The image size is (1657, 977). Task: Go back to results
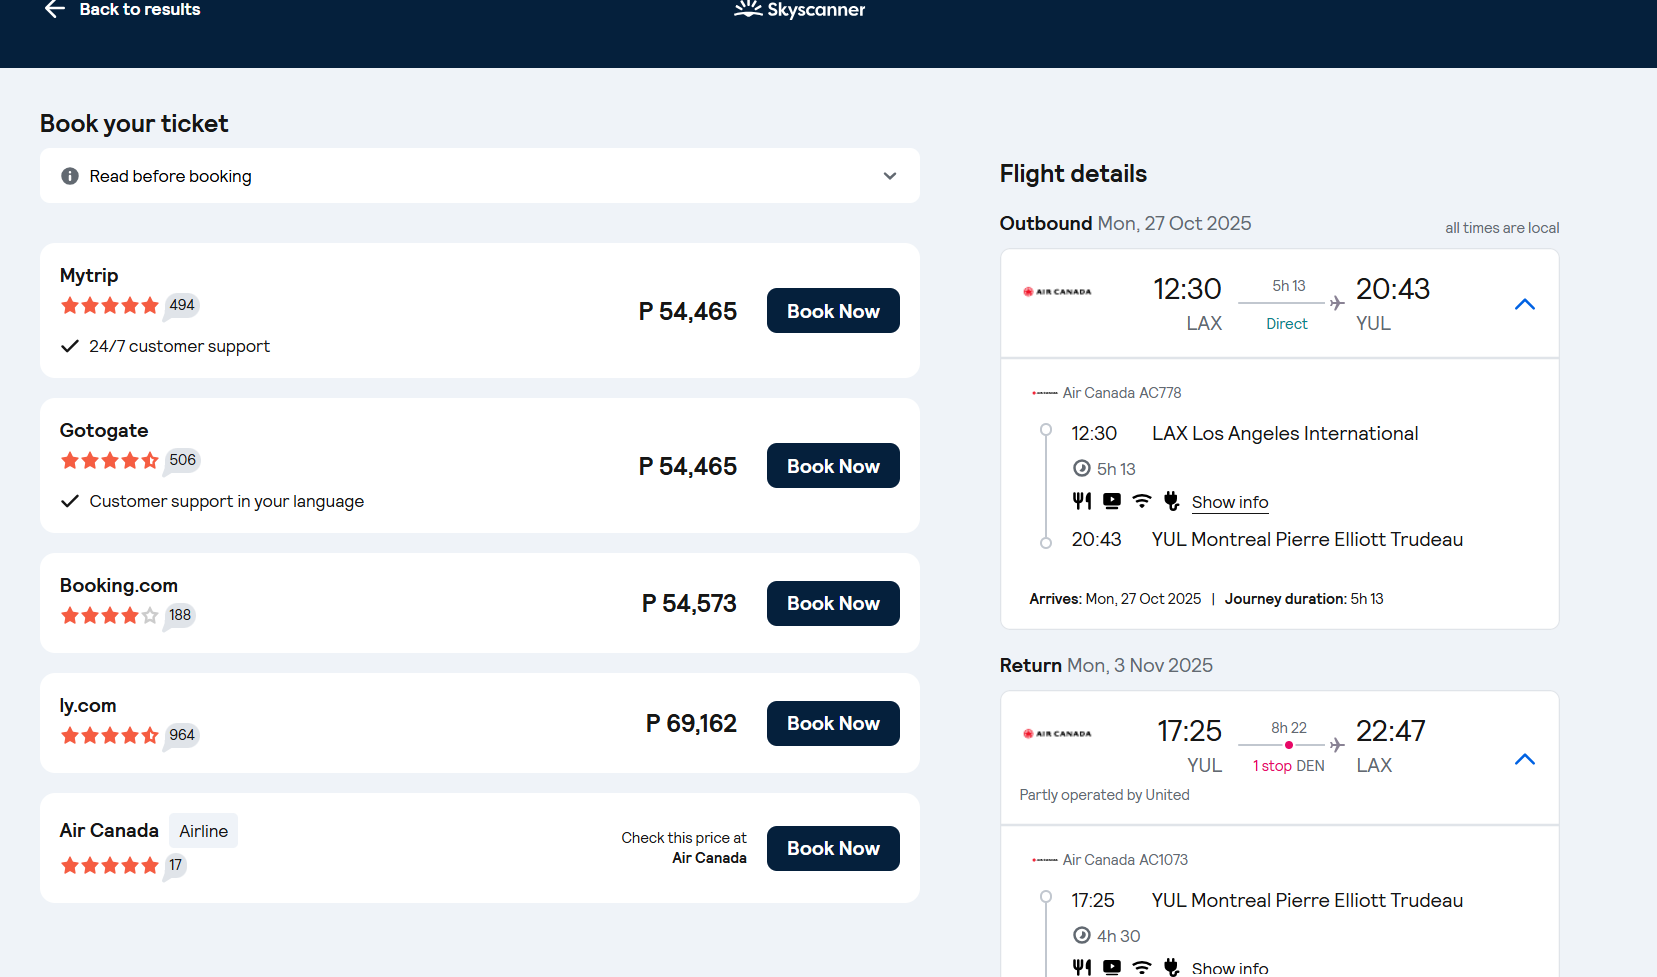[x=139, y=10]
